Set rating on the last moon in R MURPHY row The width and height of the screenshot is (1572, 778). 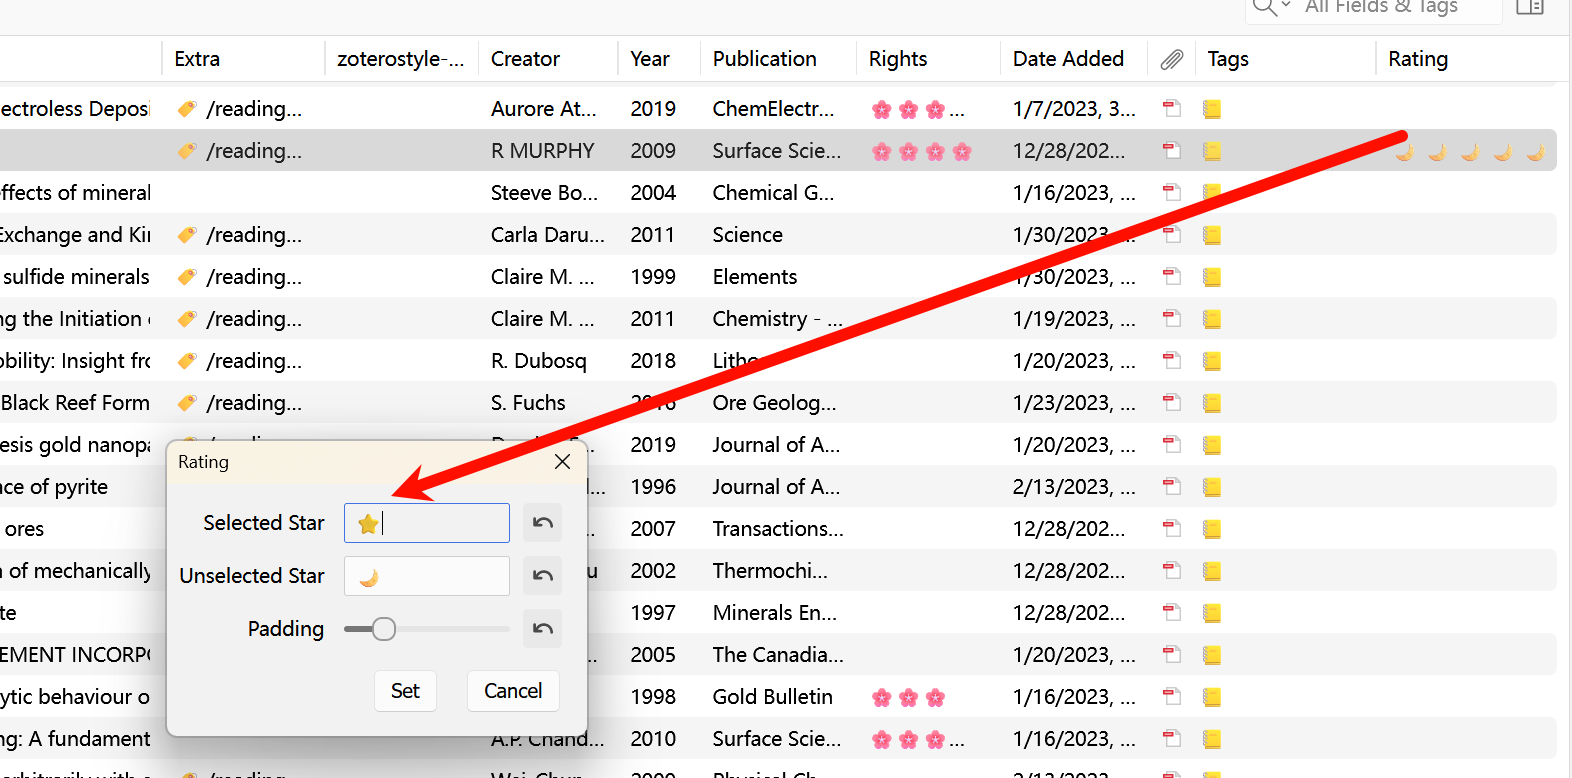click(1535, 152)
